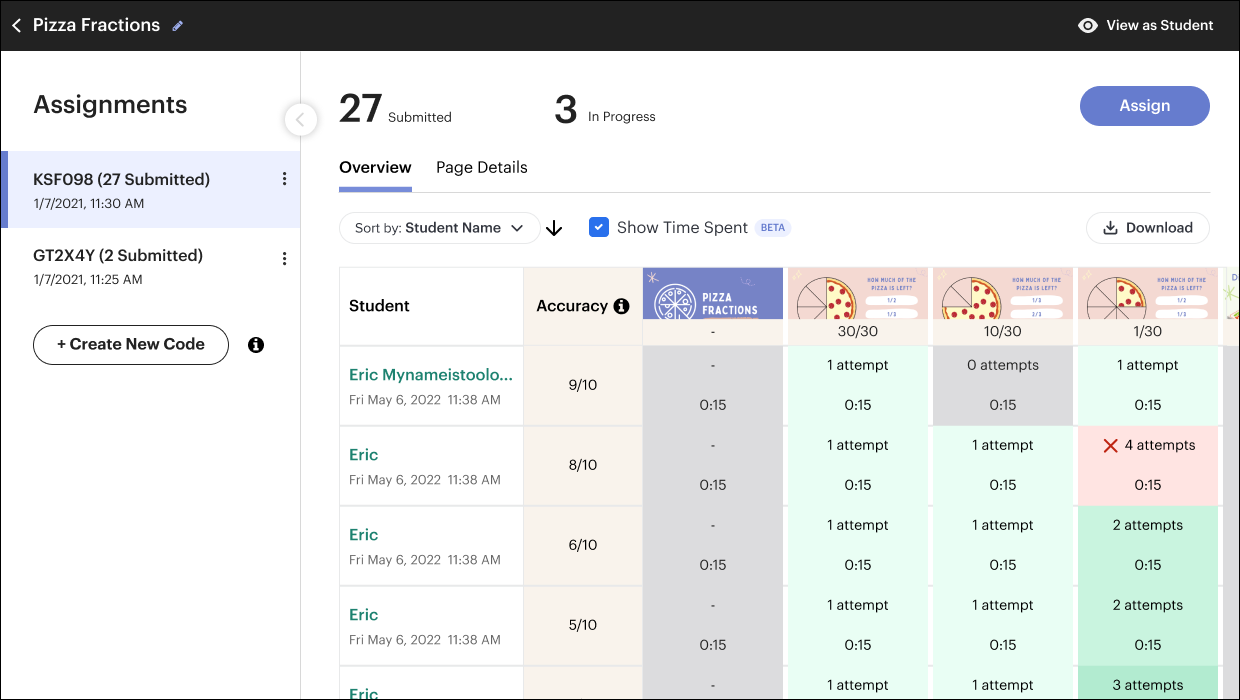This screenshot has width=1240, height=700.
Task: Click the Download button
Action: point(1148,228)
